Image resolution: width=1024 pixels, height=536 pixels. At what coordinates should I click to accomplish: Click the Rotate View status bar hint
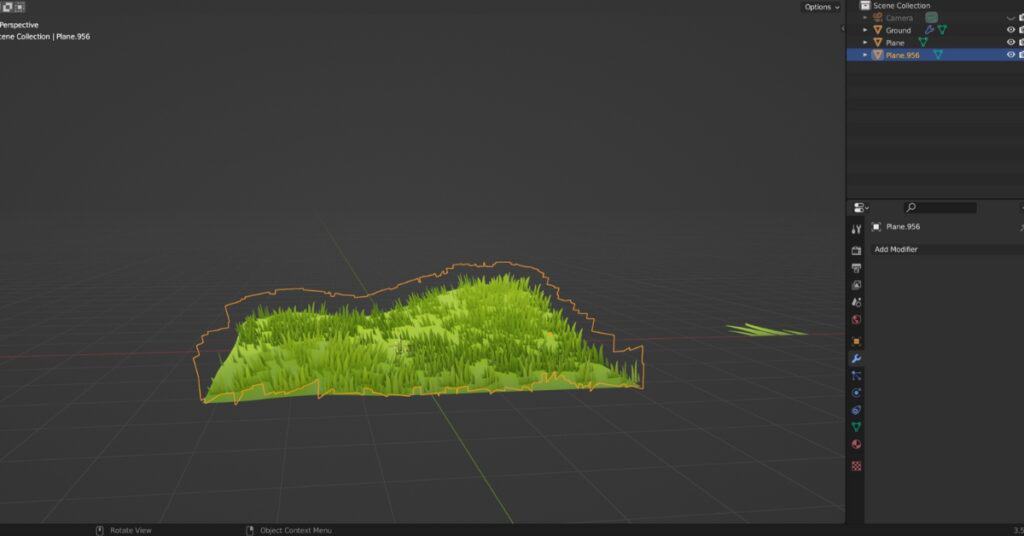pos(131,530)
